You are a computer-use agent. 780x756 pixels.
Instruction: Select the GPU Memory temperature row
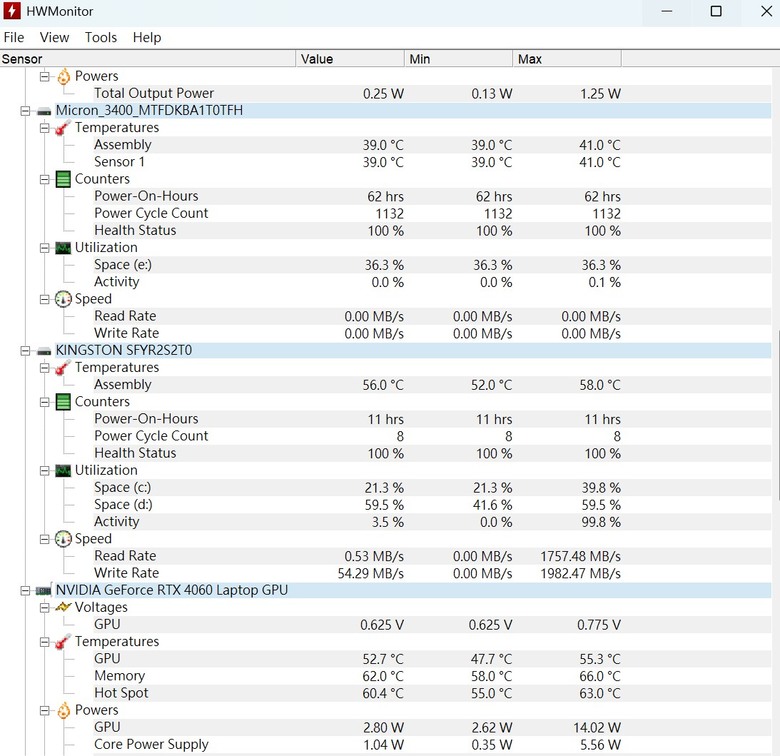[x=432, y=676]
